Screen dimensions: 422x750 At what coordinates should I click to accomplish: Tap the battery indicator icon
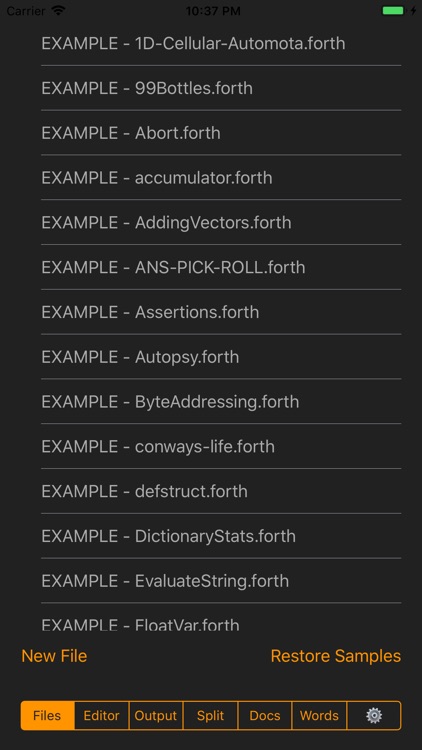pyautogui.click(x=393, y=11)
